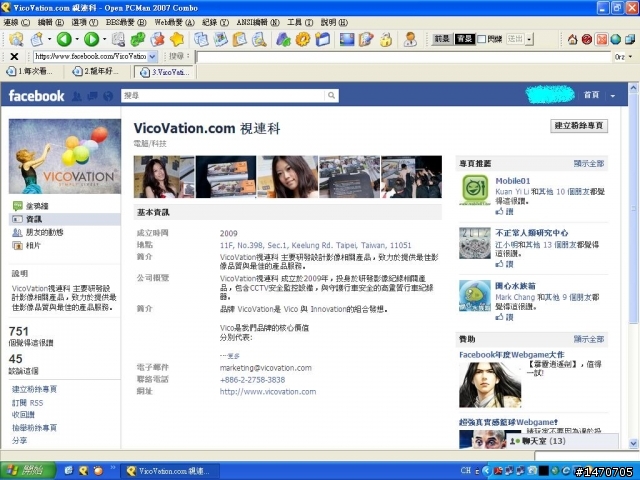Expand the address bar URL dropdown

click(x=152, y=56)
